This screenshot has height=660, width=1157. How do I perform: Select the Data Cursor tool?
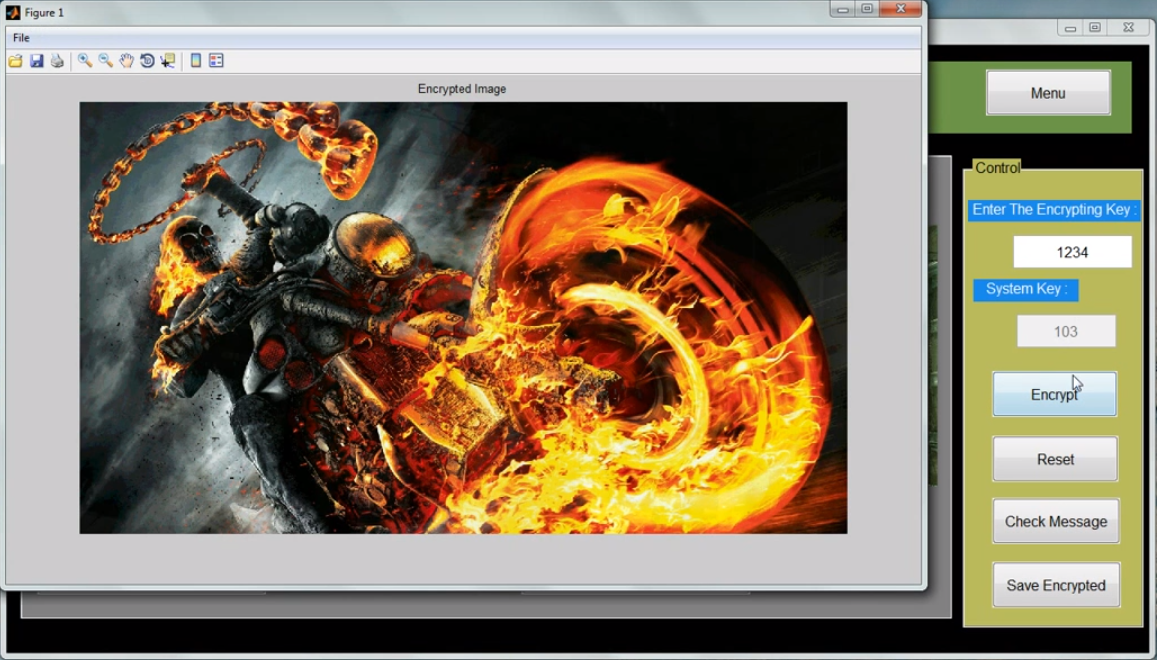point(168,61)
